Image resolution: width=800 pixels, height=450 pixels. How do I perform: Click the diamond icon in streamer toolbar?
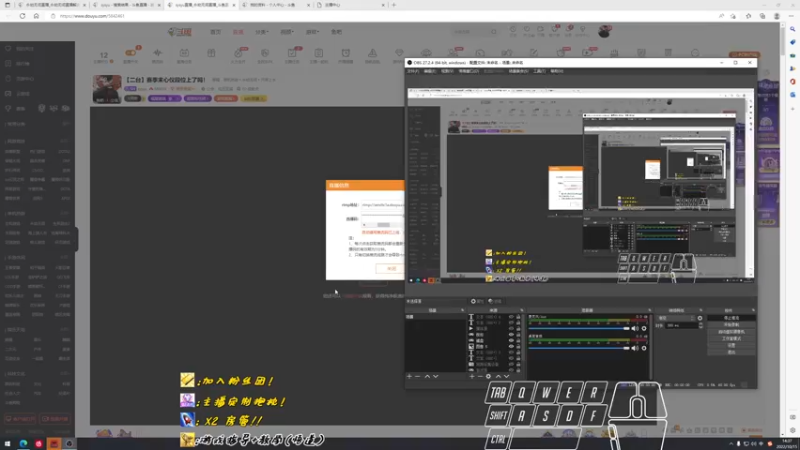pyautogui.click(x=399, y=53)
